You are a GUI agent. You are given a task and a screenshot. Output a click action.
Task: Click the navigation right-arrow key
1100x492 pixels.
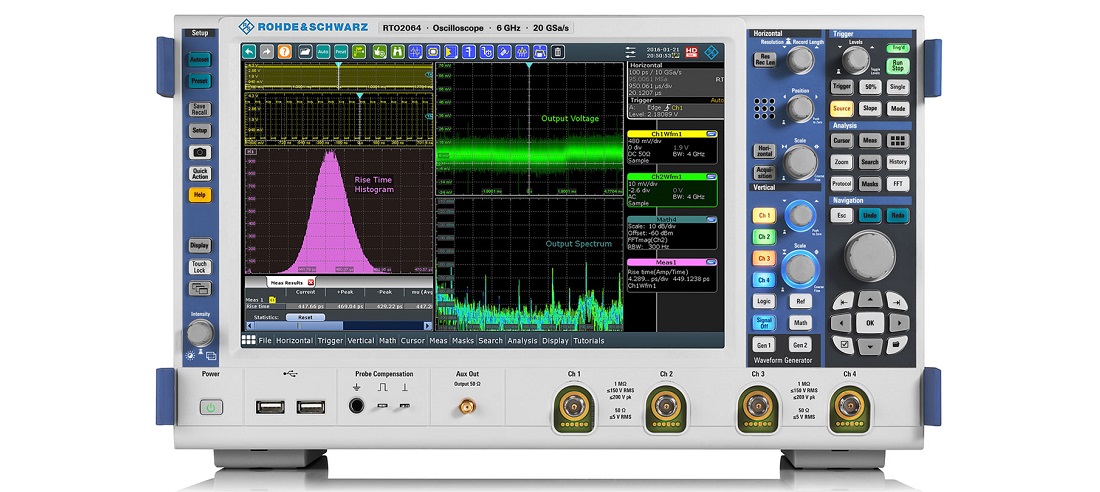pos(899,324)
